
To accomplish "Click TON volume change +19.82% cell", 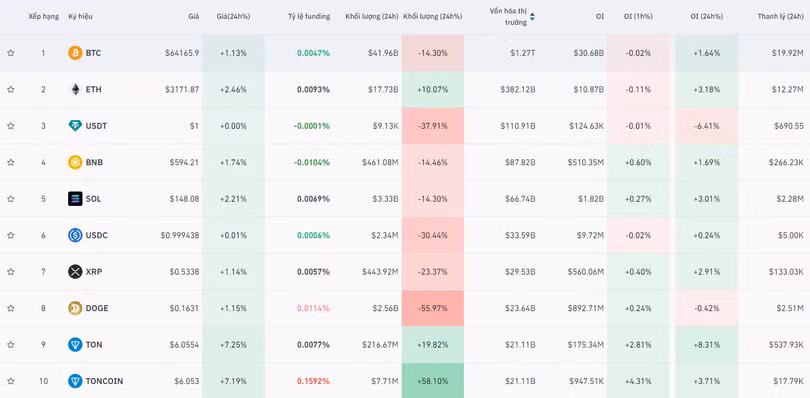I will (432, 345).
